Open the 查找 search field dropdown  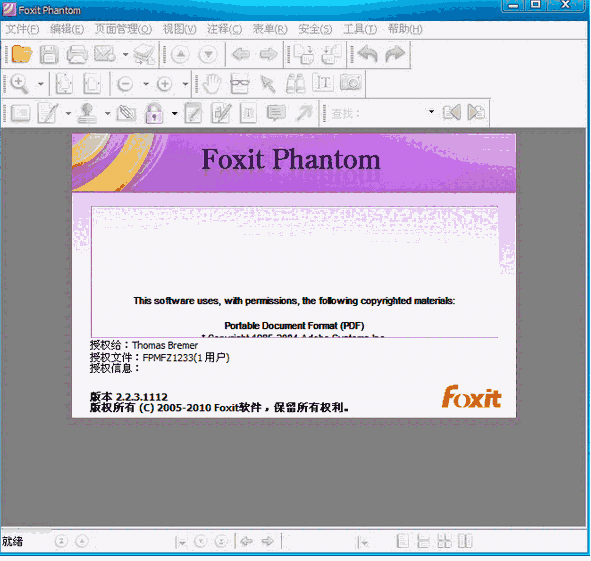point(432,112)
